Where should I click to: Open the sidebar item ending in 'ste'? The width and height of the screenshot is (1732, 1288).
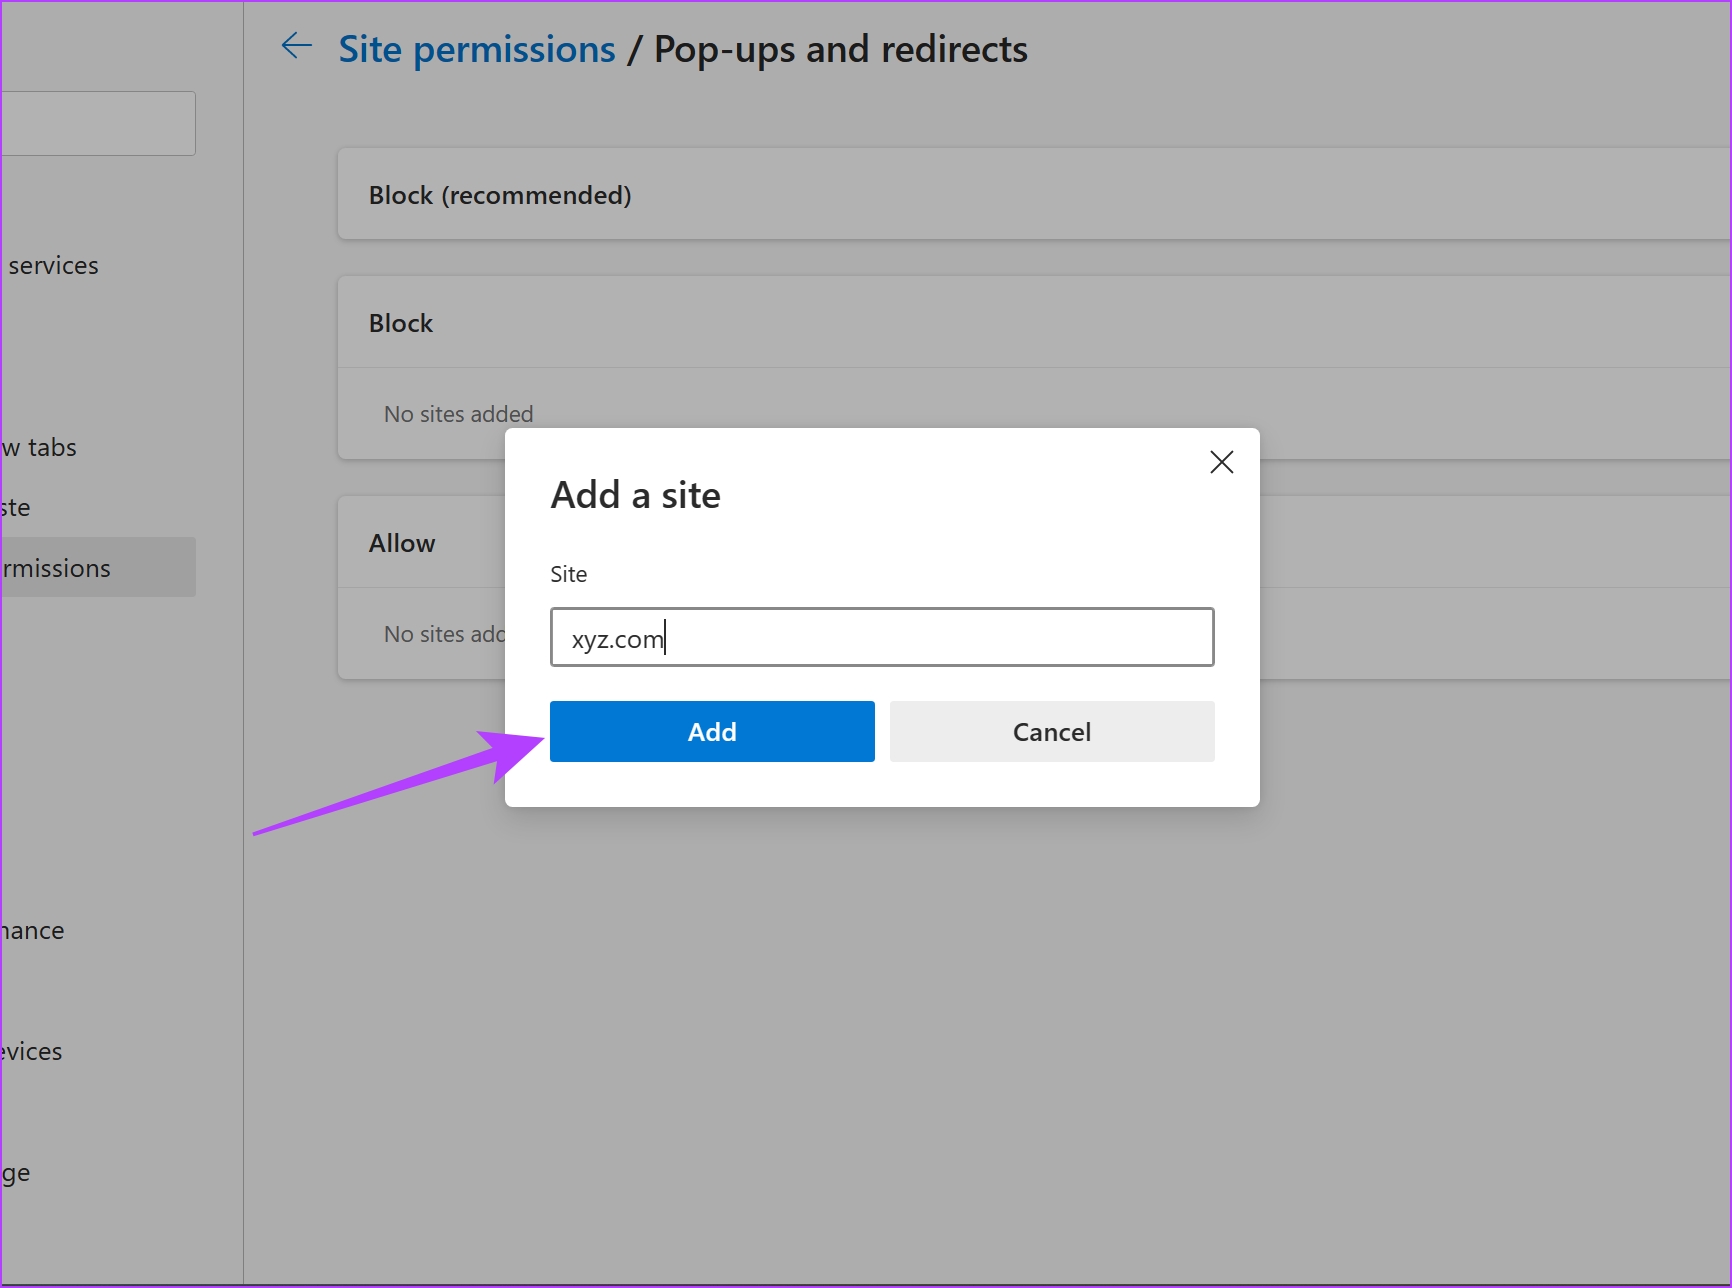pos(16,507)
